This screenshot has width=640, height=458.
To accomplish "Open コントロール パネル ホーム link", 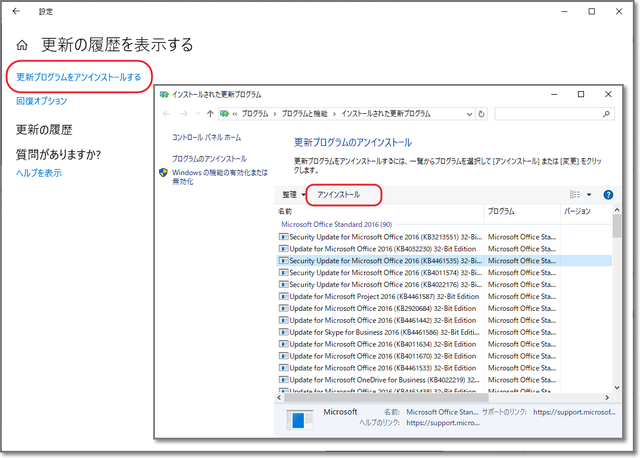I will 207,137.
